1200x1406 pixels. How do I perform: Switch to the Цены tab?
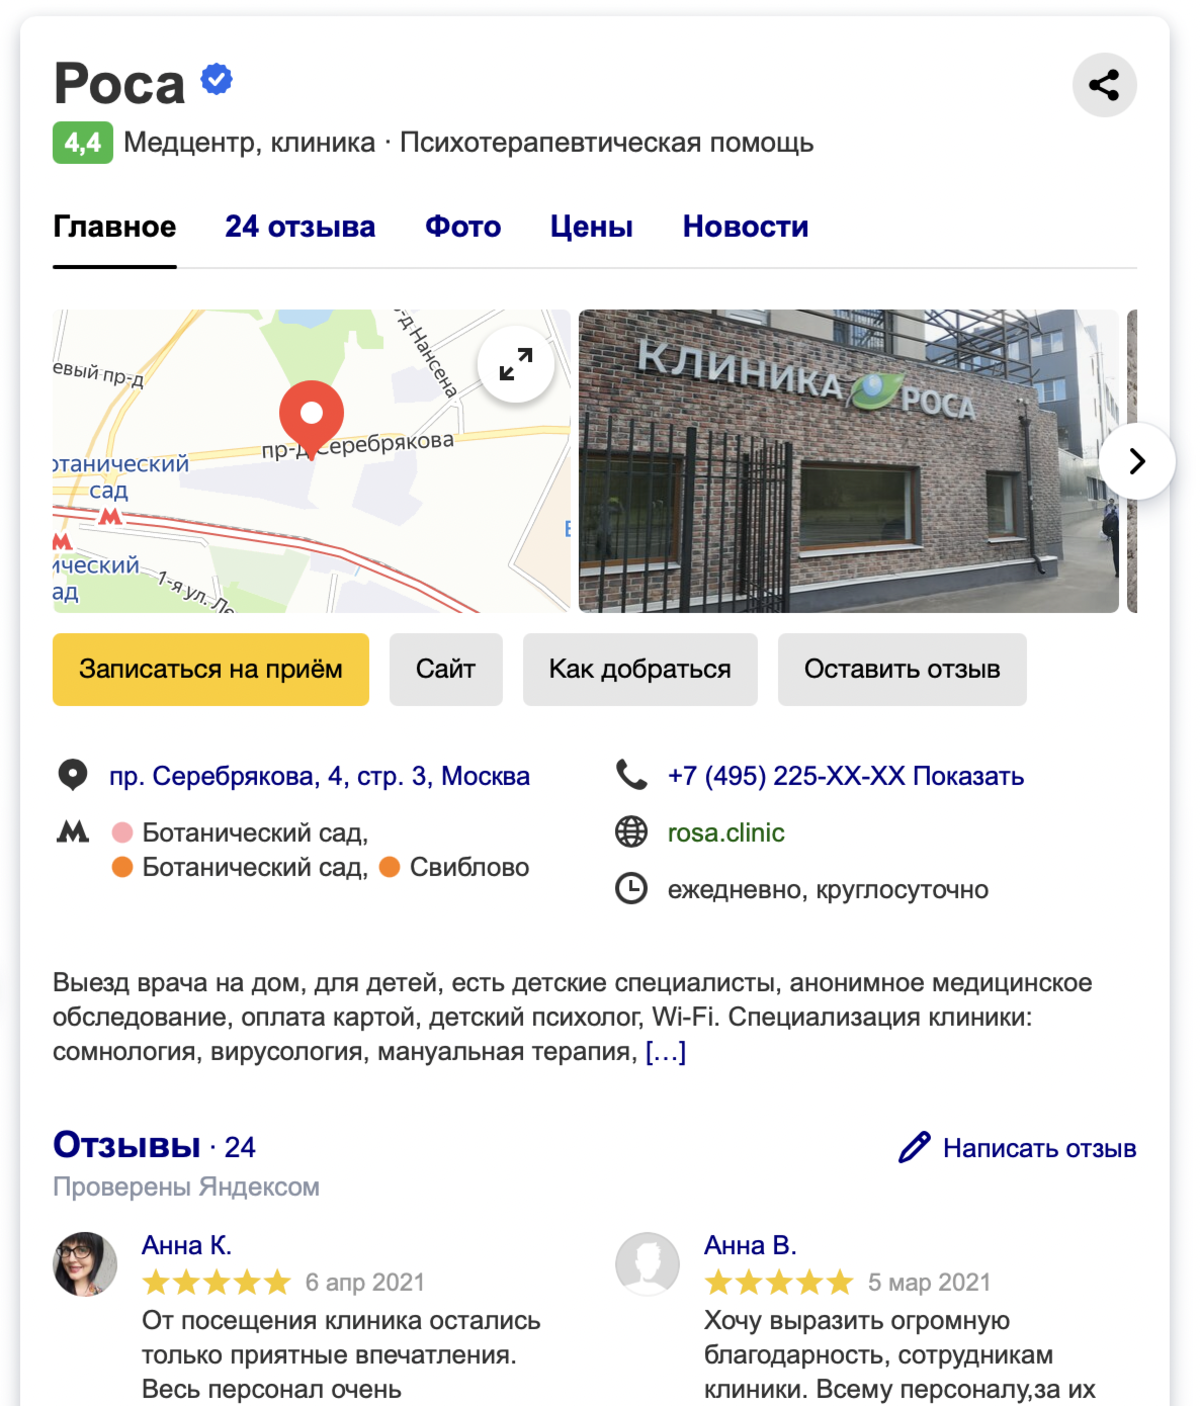pos(592,227)
